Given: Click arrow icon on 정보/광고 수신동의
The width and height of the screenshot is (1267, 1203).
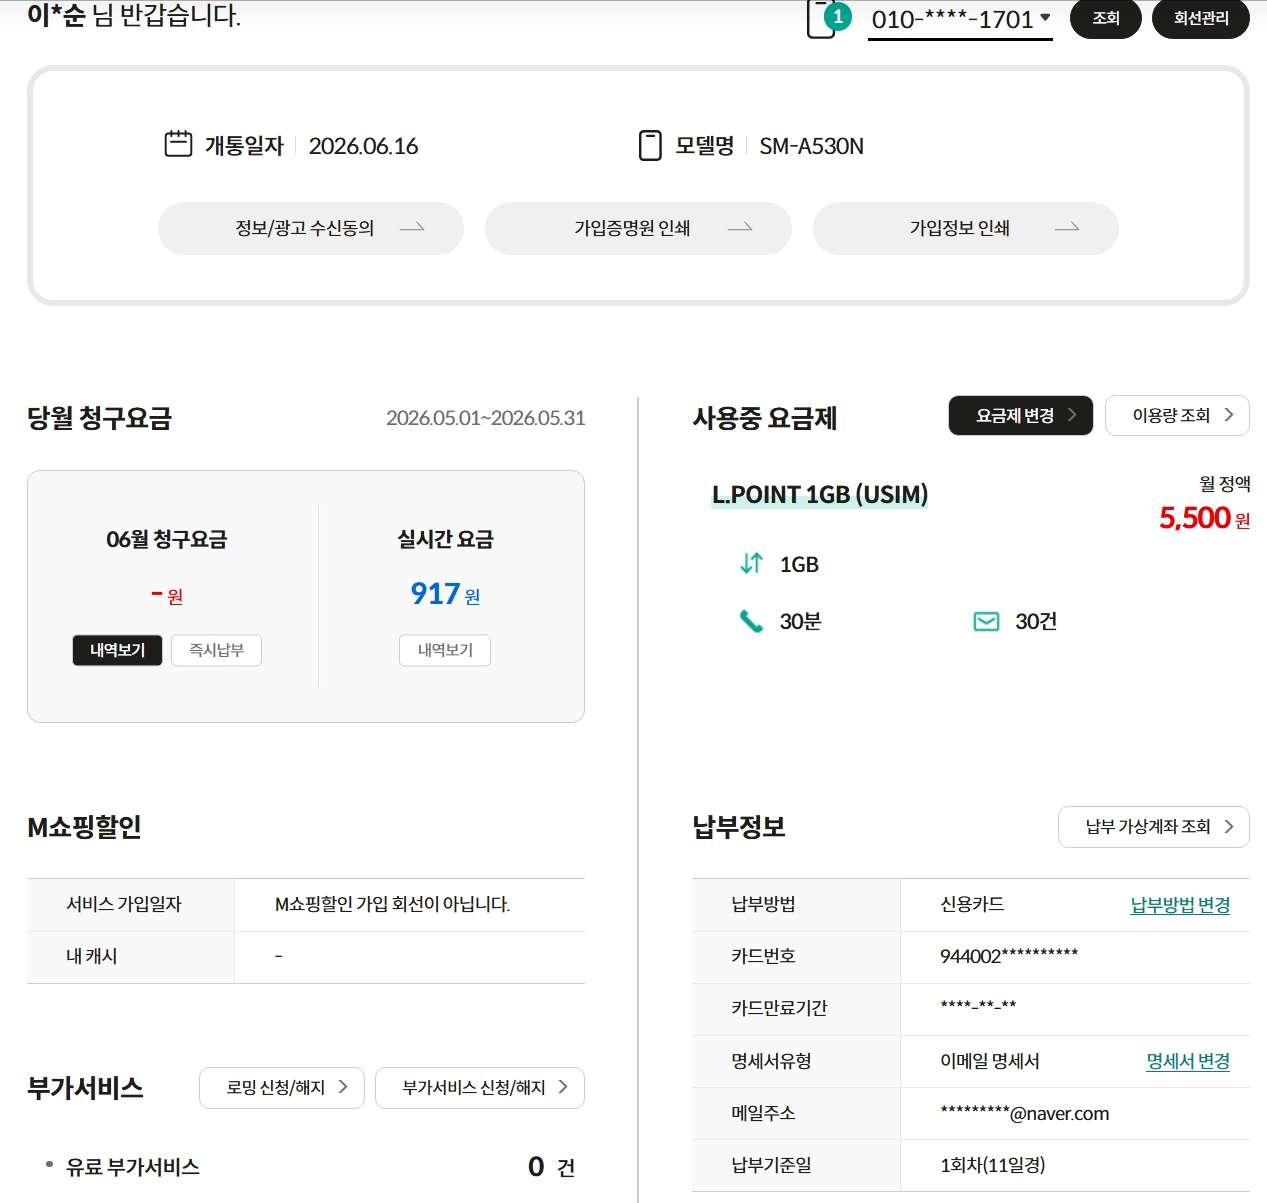Looking at the screenshot, I should tap(412, 228).
